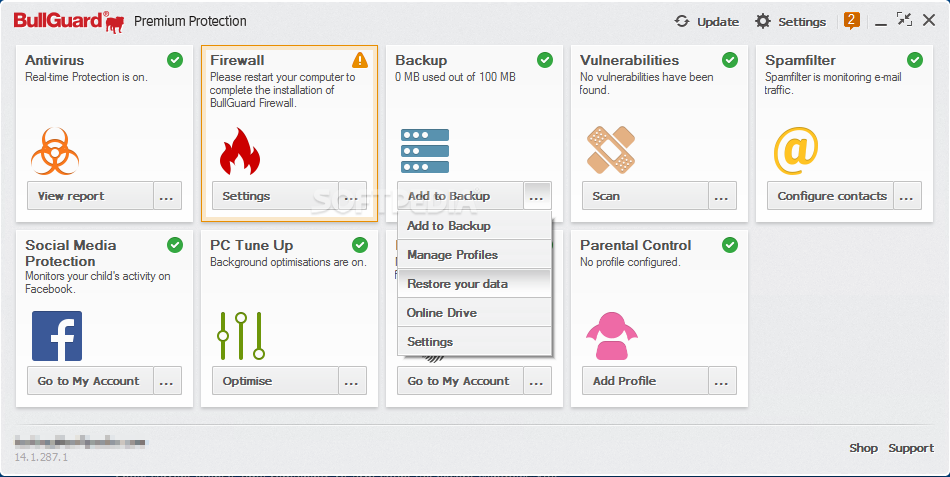
Task: Choose Settings in the Backup menu
Action: (x=474, y=341)
